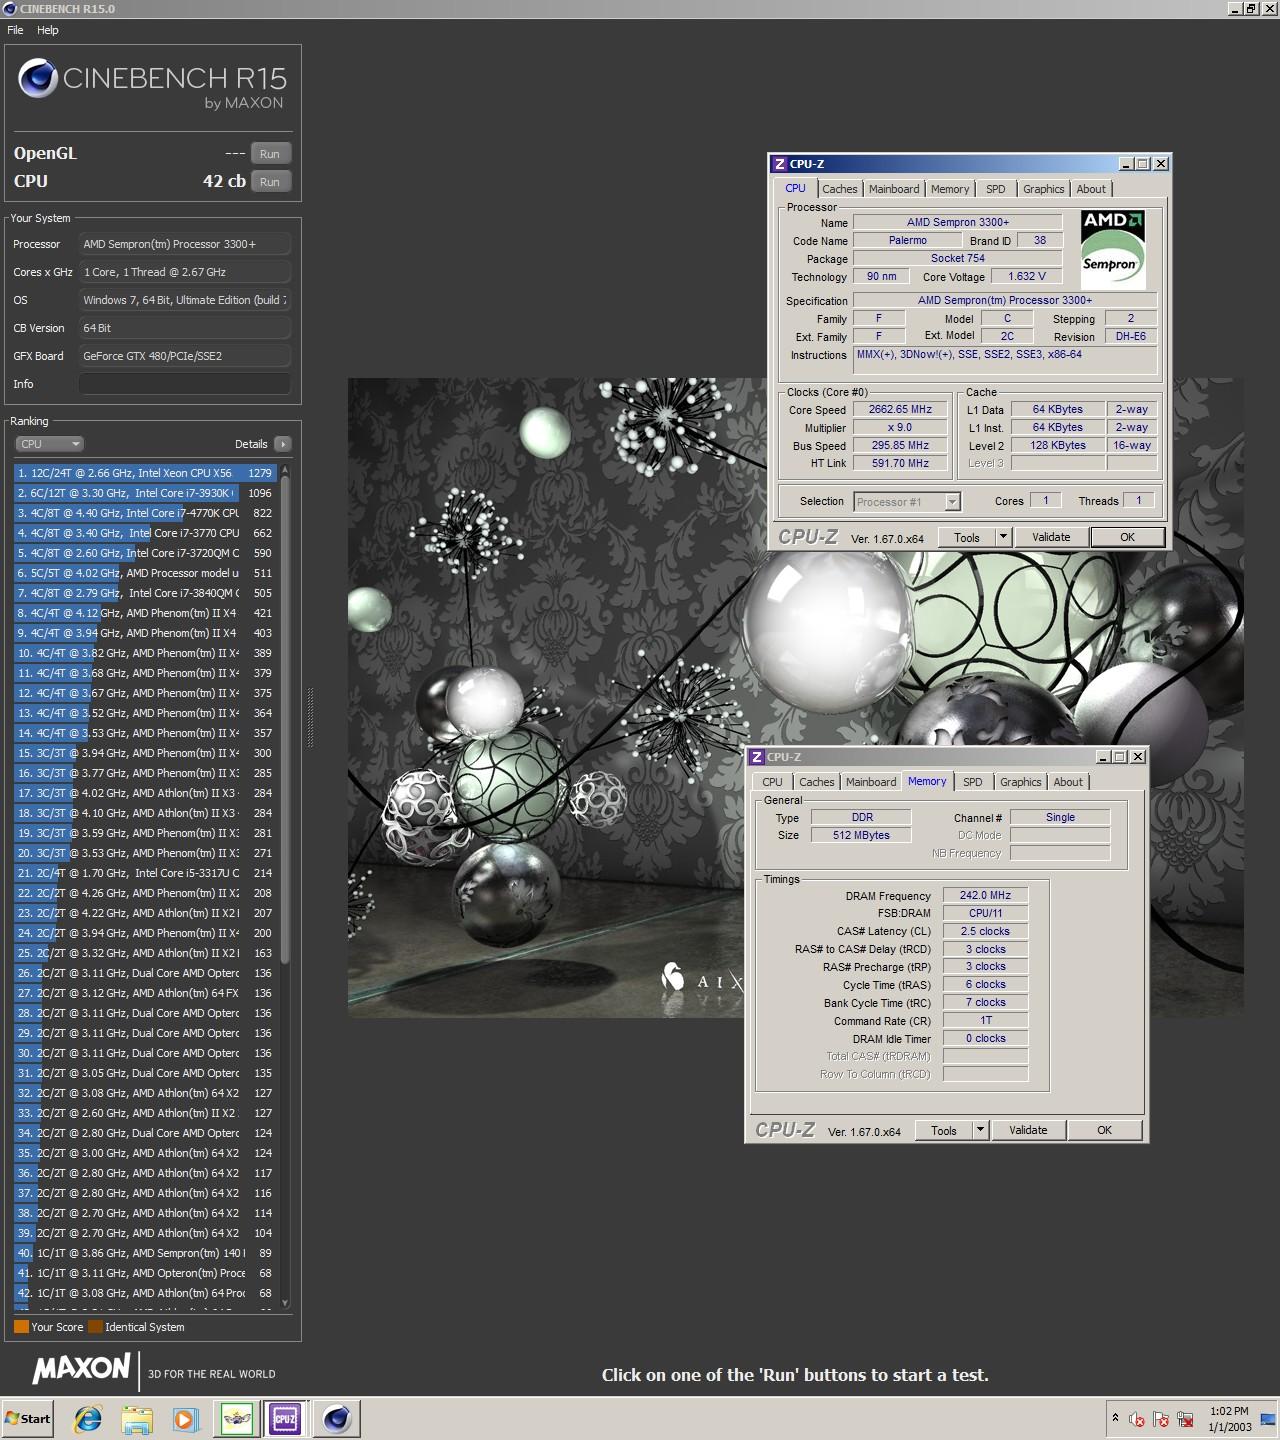Select ranking entry 1 Intel Xeon CPU X56
Viewport: 1280px width, 1440px height.
coord(145,473)
